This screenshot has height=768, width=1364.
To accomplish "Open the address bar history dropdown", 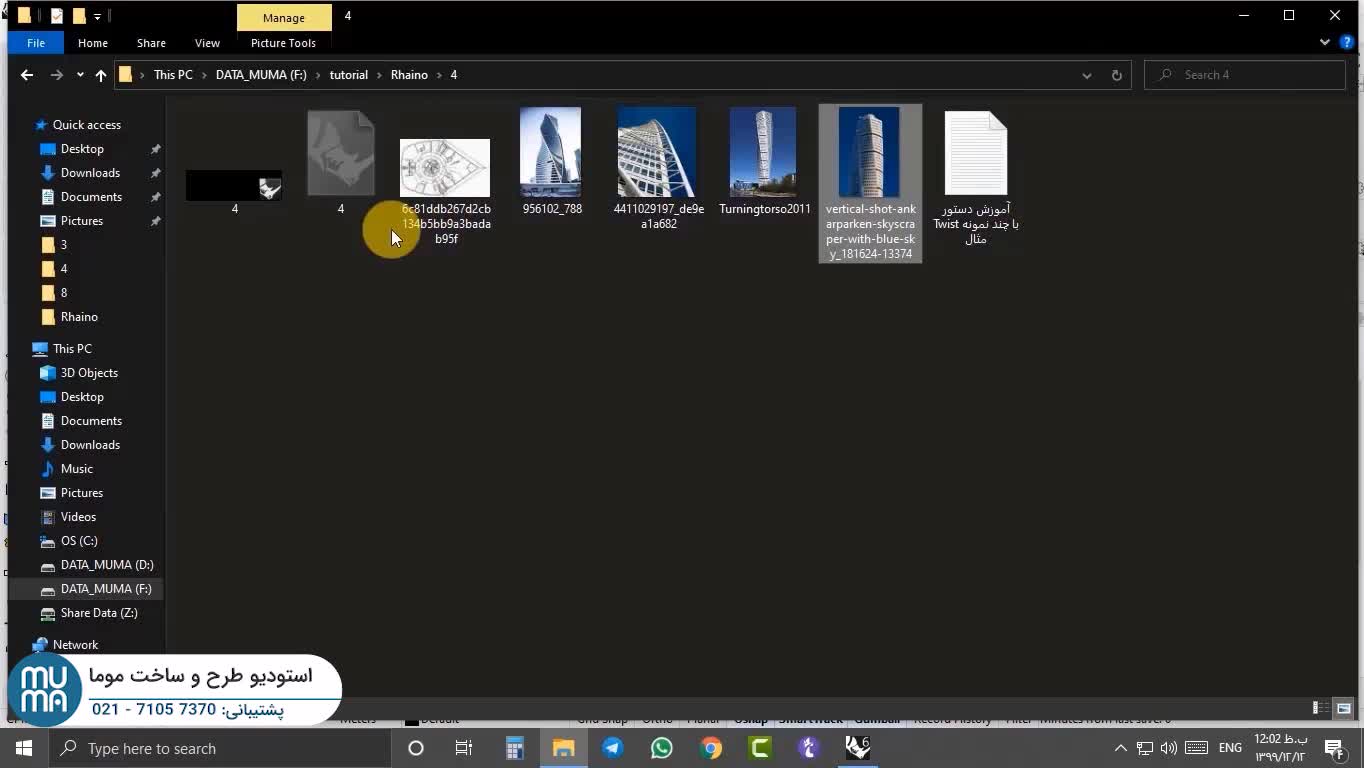I will [1087, 75].
